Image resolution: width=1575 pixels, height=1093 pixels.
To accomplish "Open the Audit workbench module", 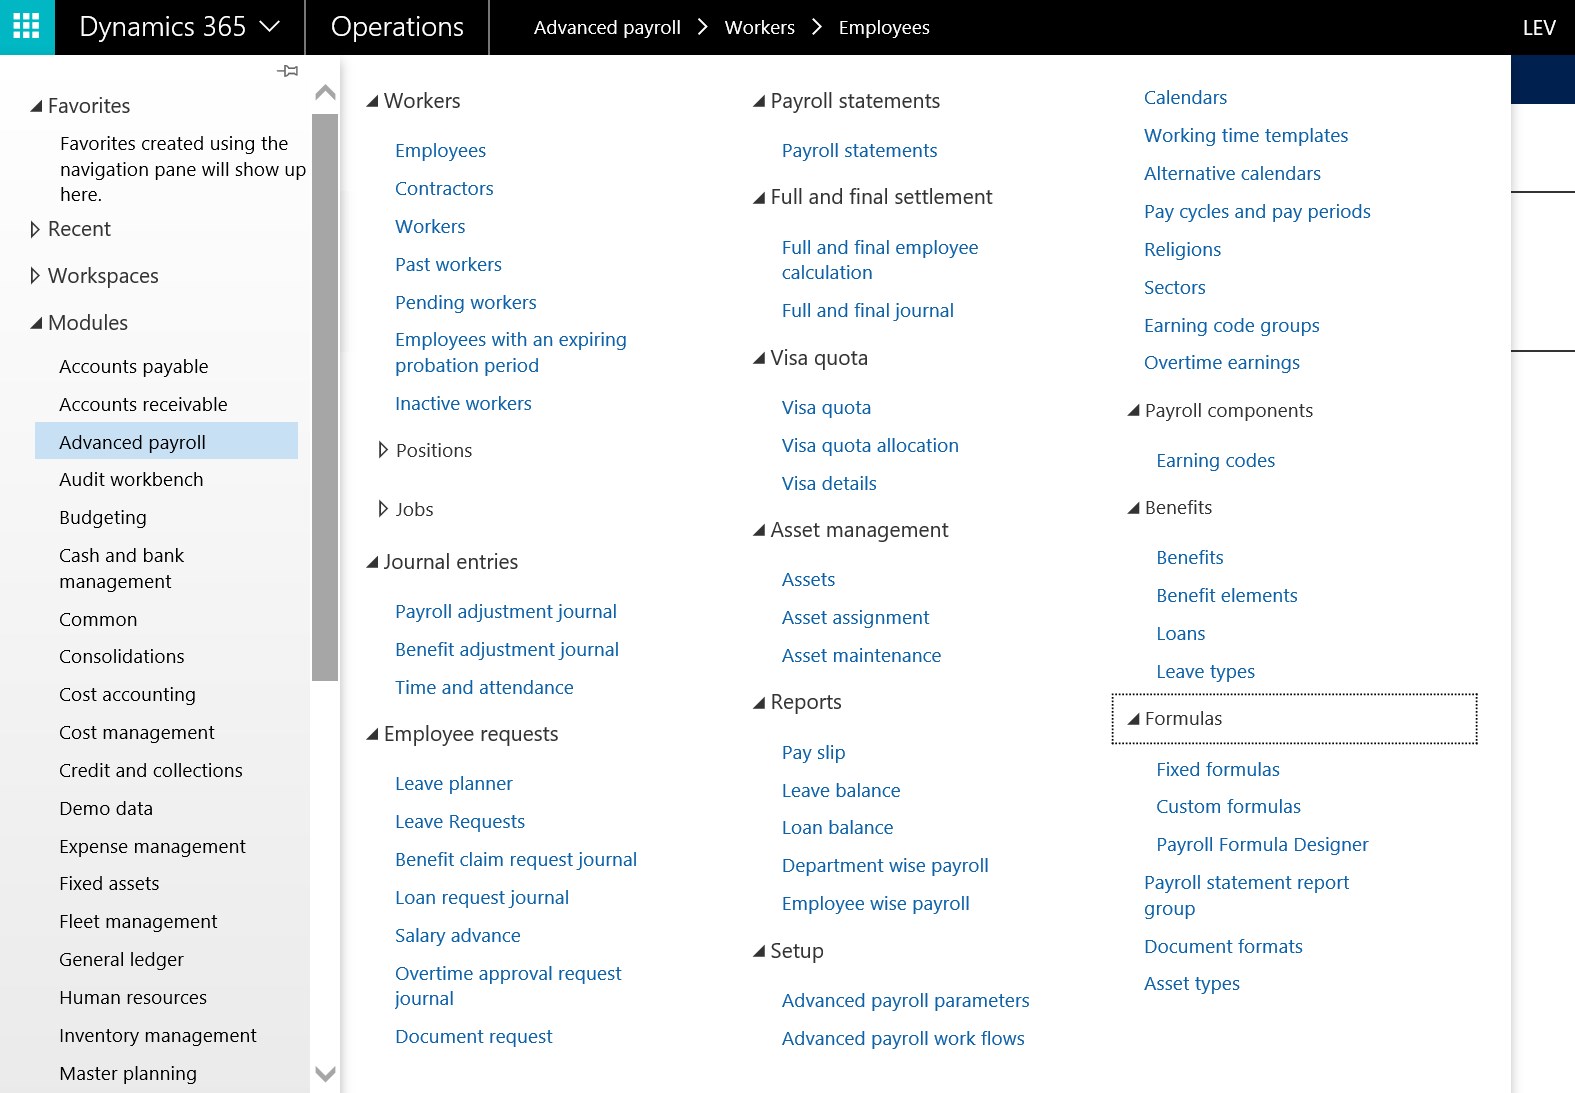I will tap(131, 480).
